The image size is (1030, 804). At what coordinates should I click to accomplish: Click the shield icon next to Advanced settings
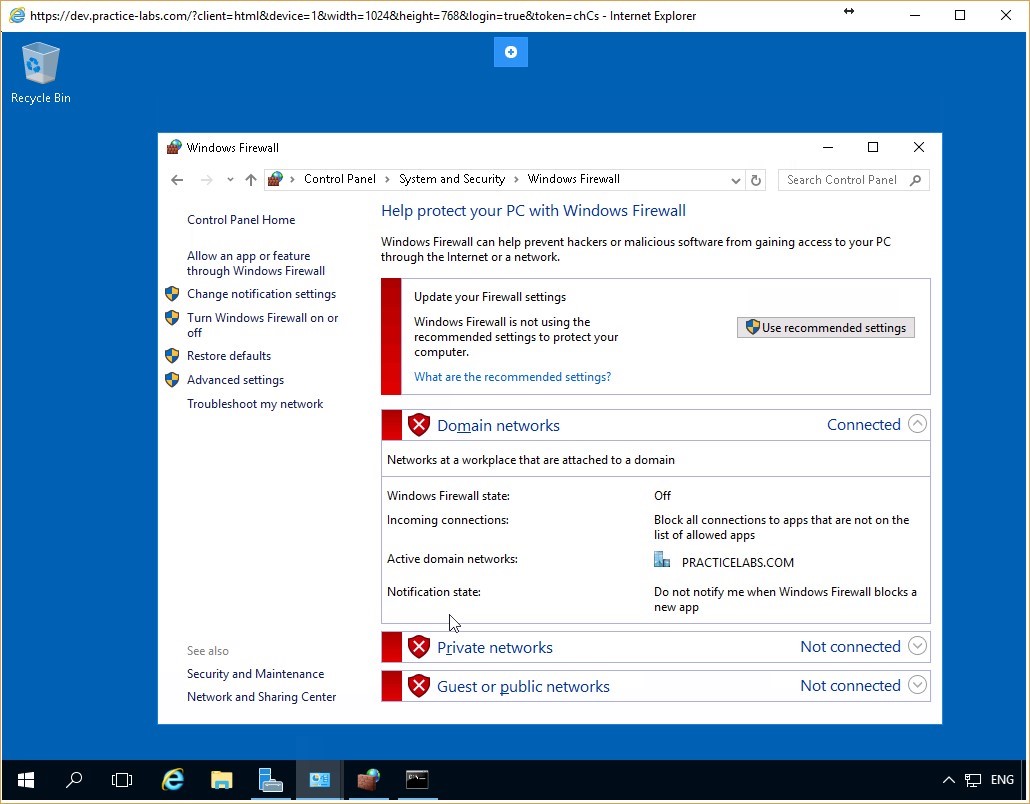(x=172, y=379)
